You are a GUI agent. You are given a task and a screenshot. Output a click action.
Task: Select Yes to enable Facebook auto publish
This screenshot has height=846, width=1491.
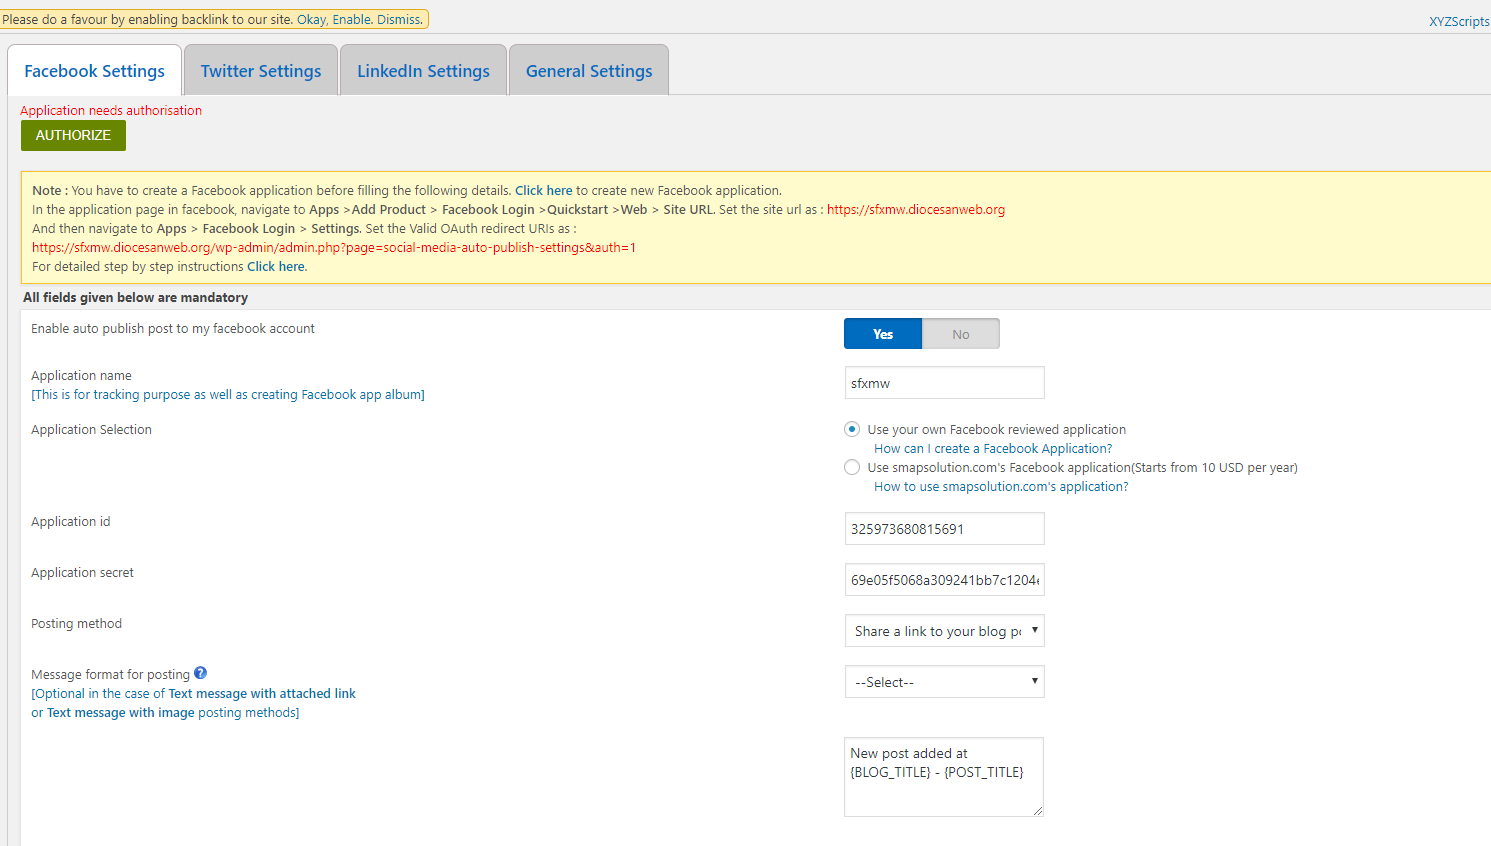pyautogui.click(x=882, y=334)
